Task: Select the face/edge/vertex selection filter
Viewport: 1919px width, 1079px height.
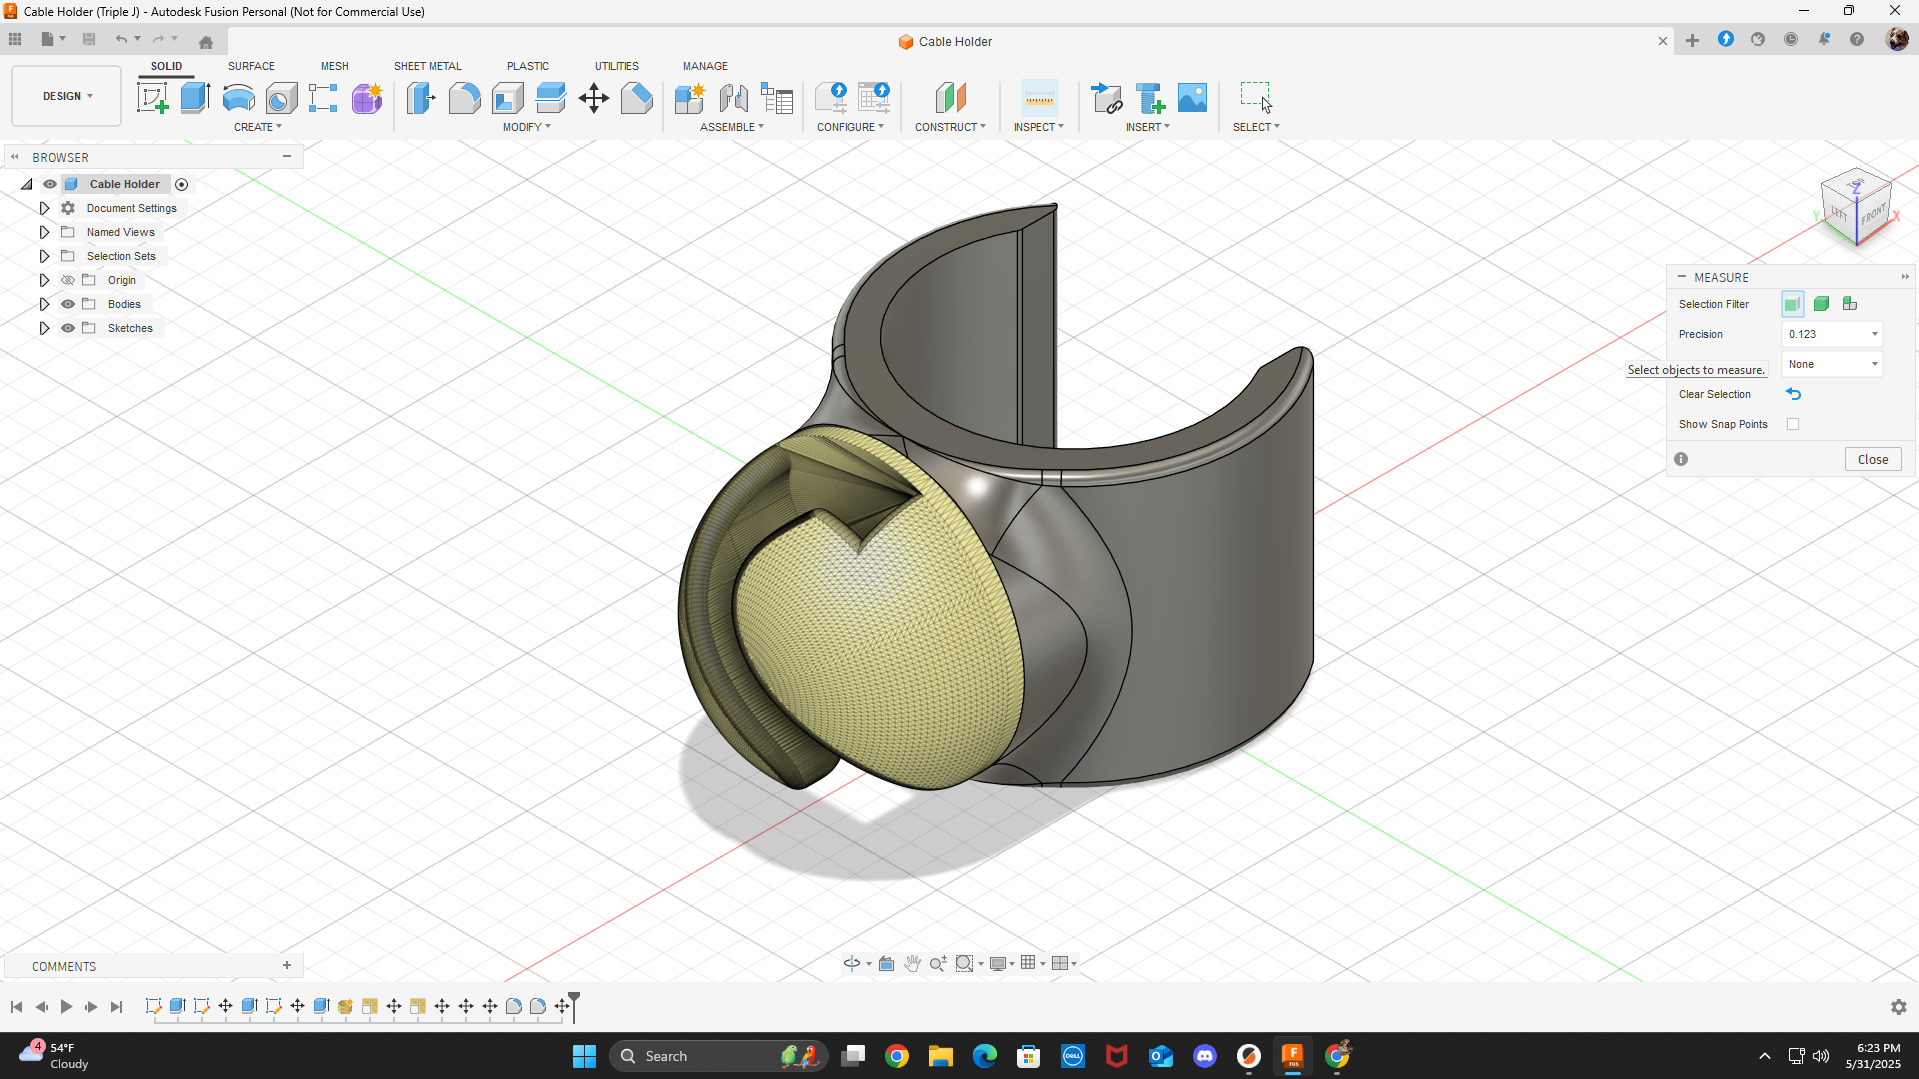Action: tap(1792, 304)
